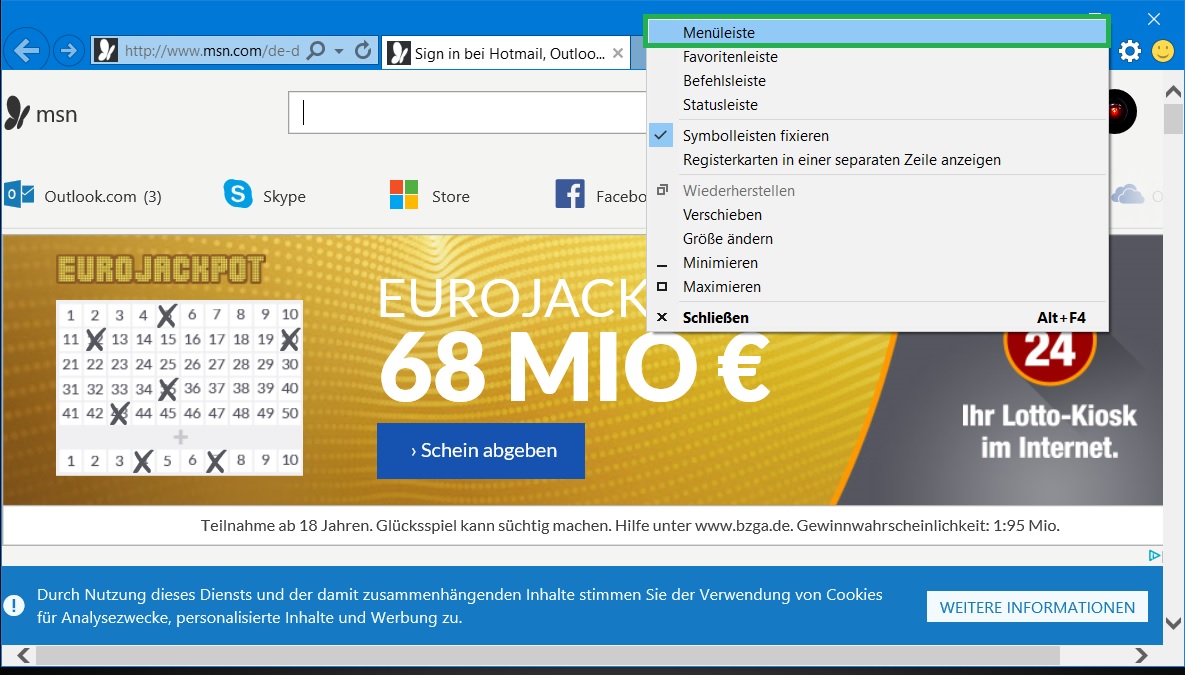Image resolution: width=1185 pixels, height=675 pixels.
Task: Click the OneDrive cloud icon
Action: coord(1128,195)
